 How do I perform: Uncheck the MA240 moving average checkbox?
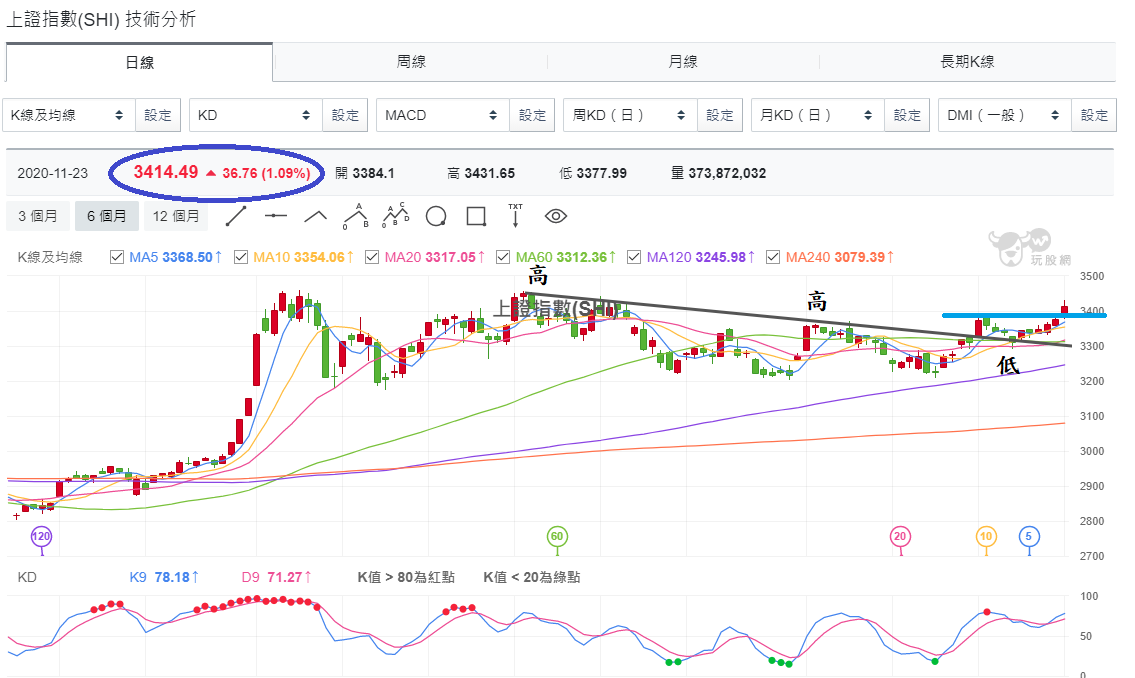(773, 257)
